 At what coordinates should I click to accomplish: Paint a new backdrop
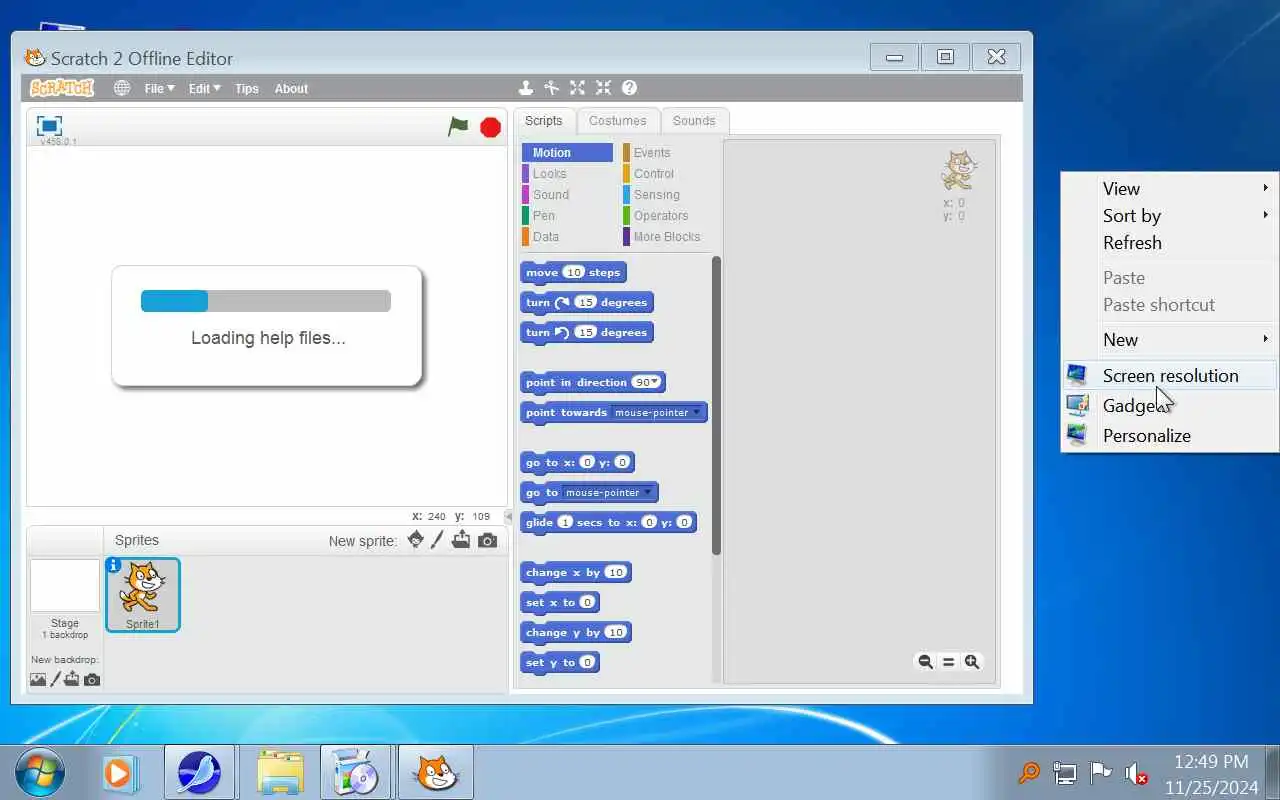point(55,679)
